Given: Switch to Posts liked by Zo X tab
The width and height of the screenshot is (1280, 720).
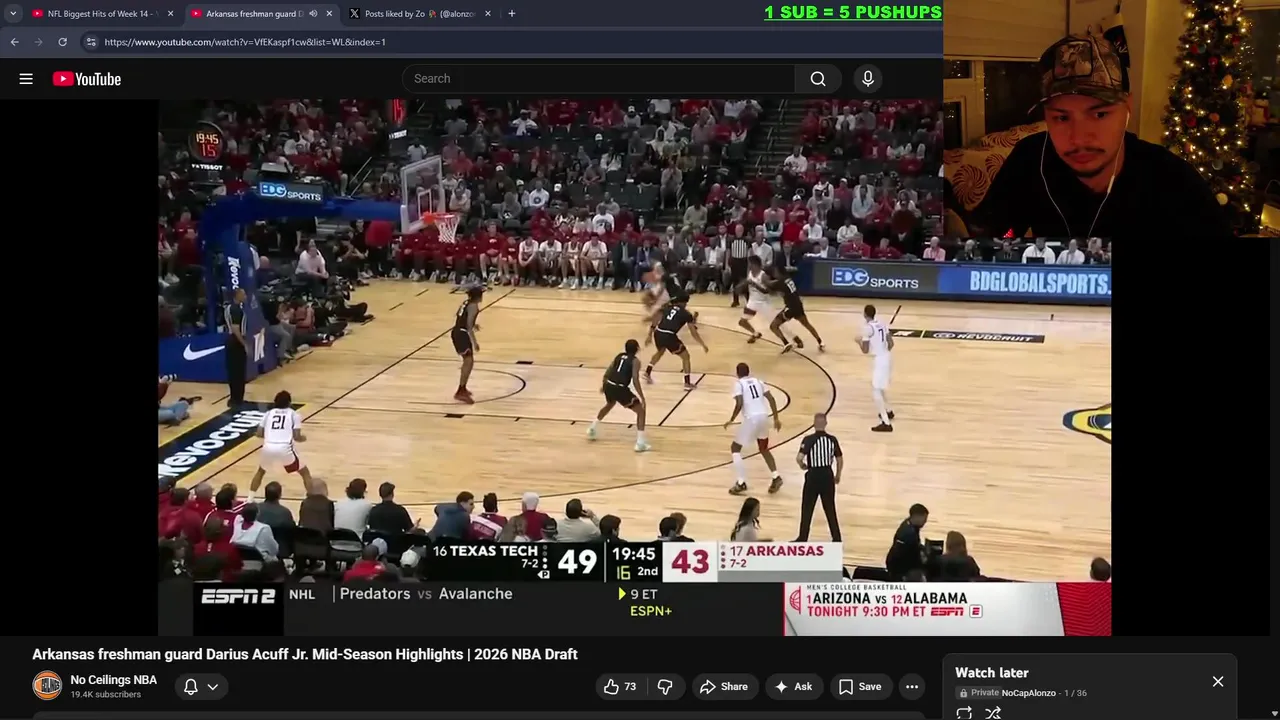Looking at the screenshot, I should (419, 14).
